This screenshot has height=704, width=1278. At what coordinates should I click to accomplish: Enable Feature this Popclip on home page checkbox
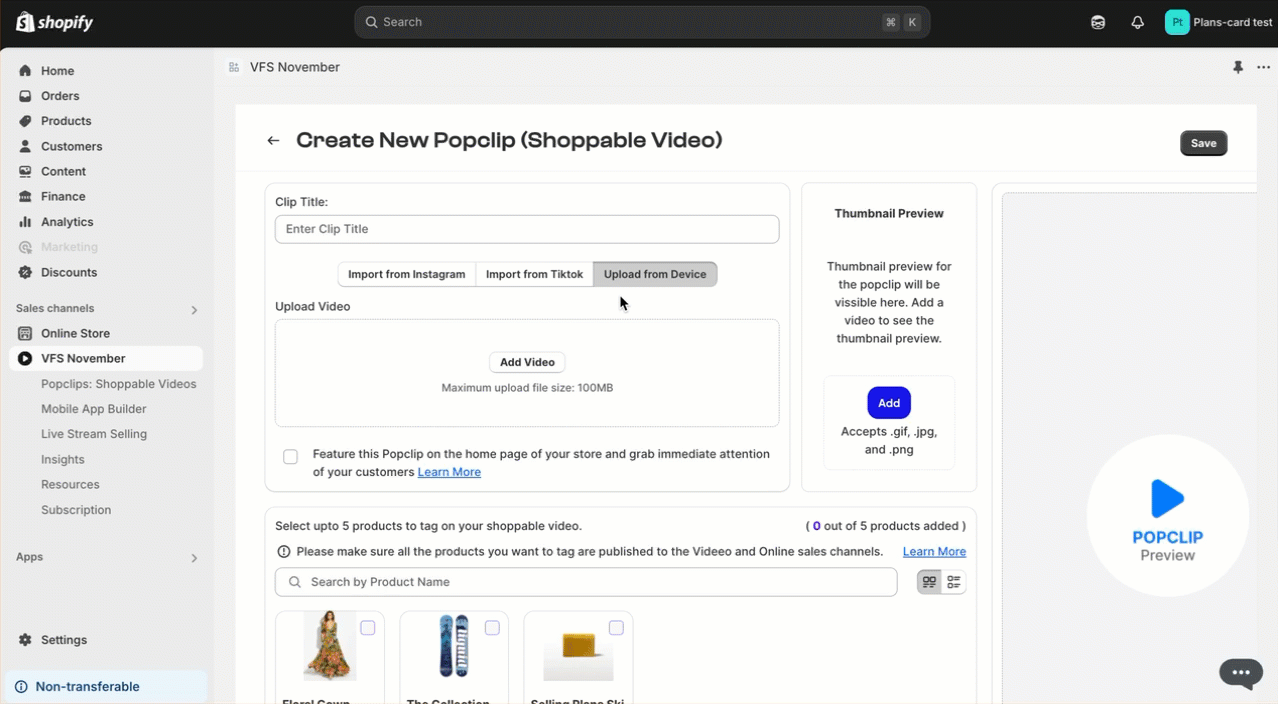point(290,457)
